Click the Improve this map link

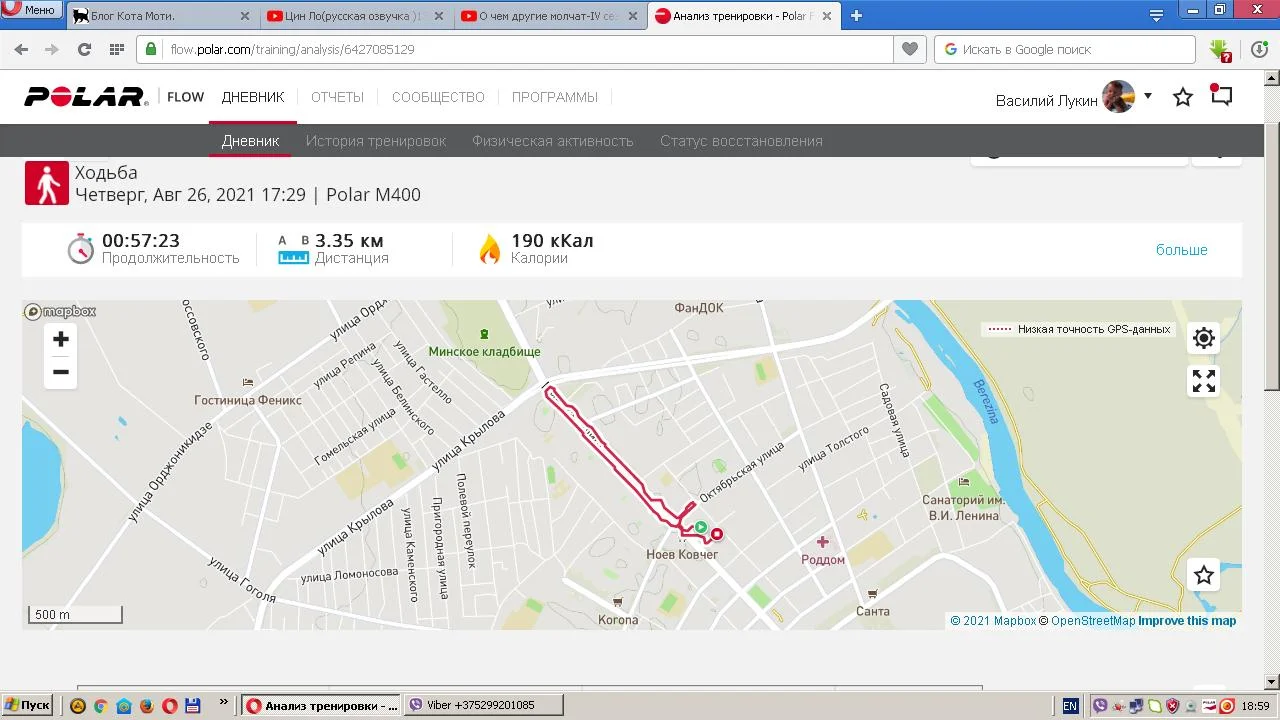[x=1187, y=621]
